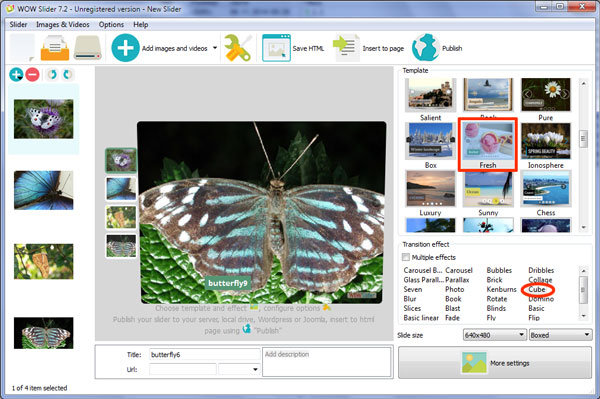Open the 640x480 slide size dropdown

[x=494, y=335]
